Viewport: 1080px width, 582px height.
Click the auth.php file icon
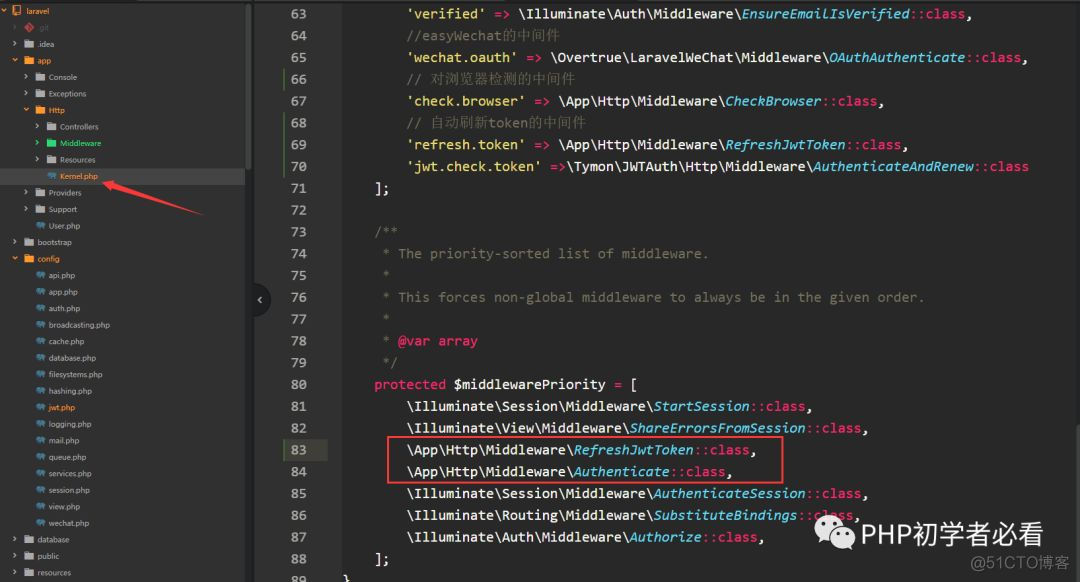(41, 308)
